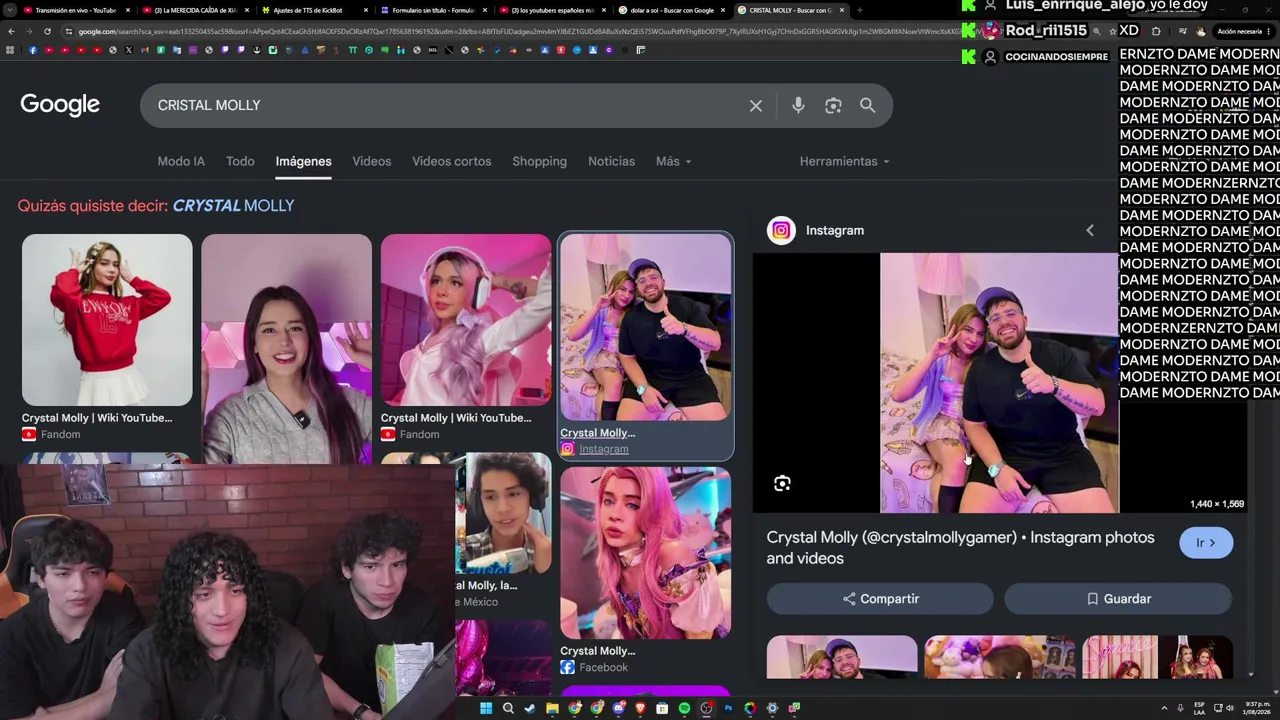Open taskbar Search
This screenshot has height=720, width=1280.
pyautogui.click(x=508, y=708)
